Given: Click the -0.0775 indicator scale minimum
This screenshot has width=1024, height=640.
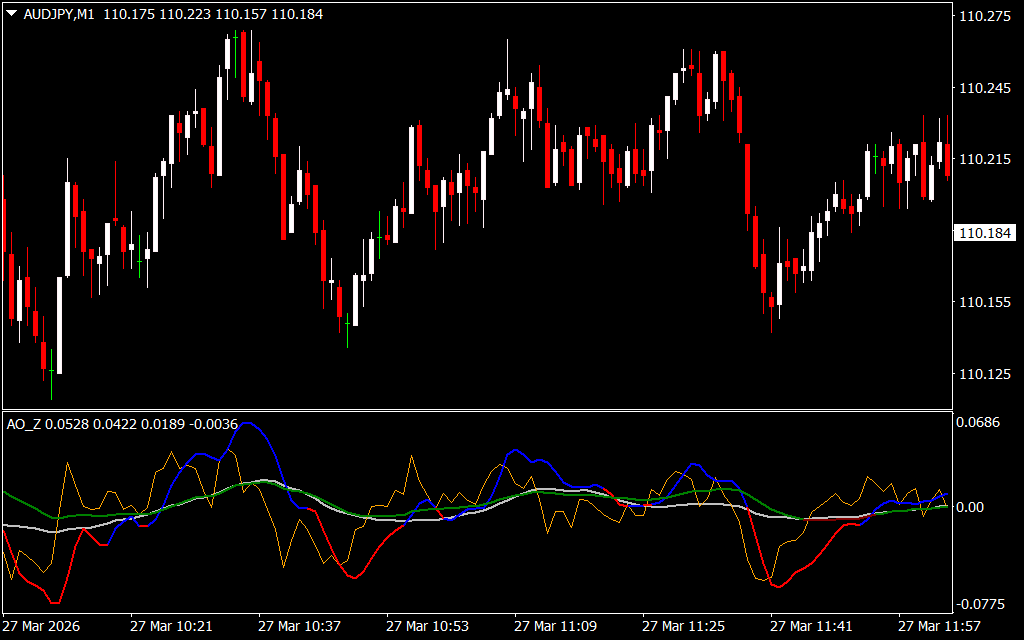Looking at the screenshot, I should pos(982,604).
